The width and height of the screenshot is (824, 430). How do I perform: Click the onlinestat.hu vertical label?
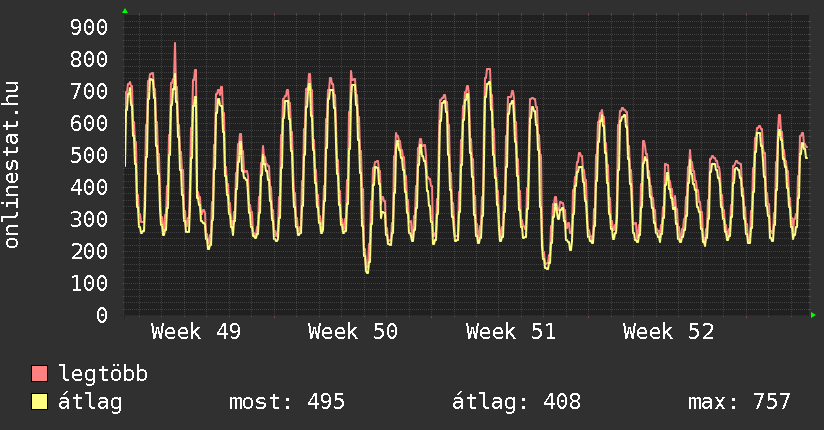click(x=13, y=165)
